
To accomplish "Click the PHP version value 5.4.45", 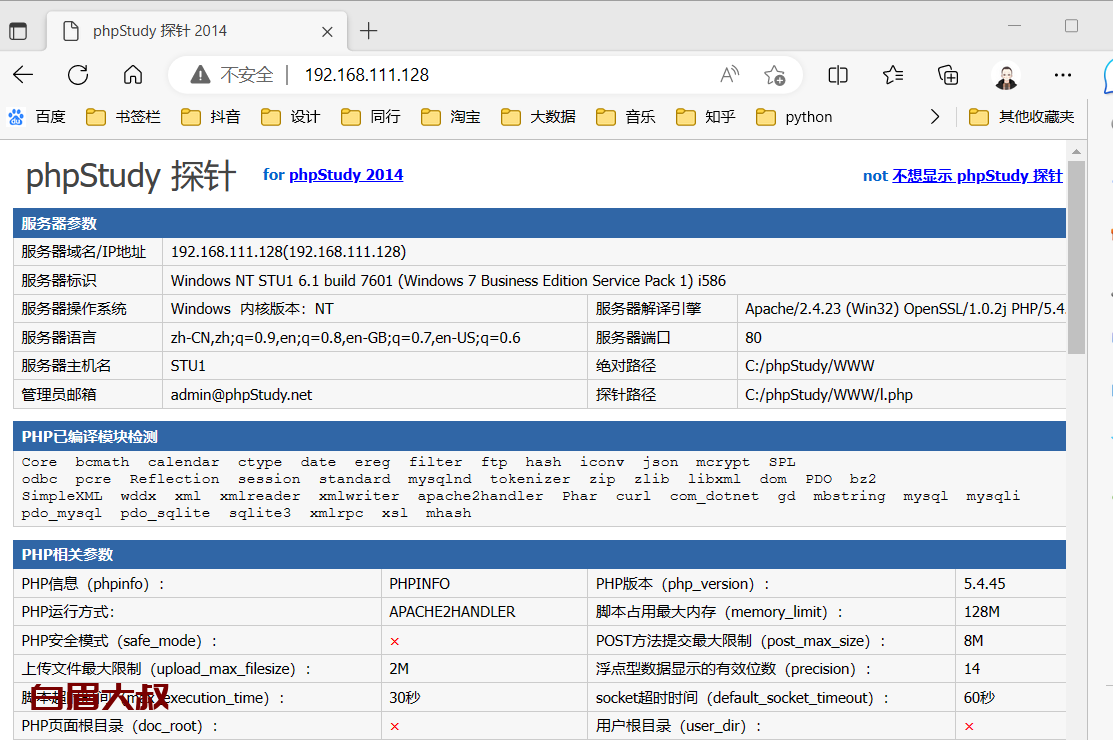I will [x=985, y=584].
